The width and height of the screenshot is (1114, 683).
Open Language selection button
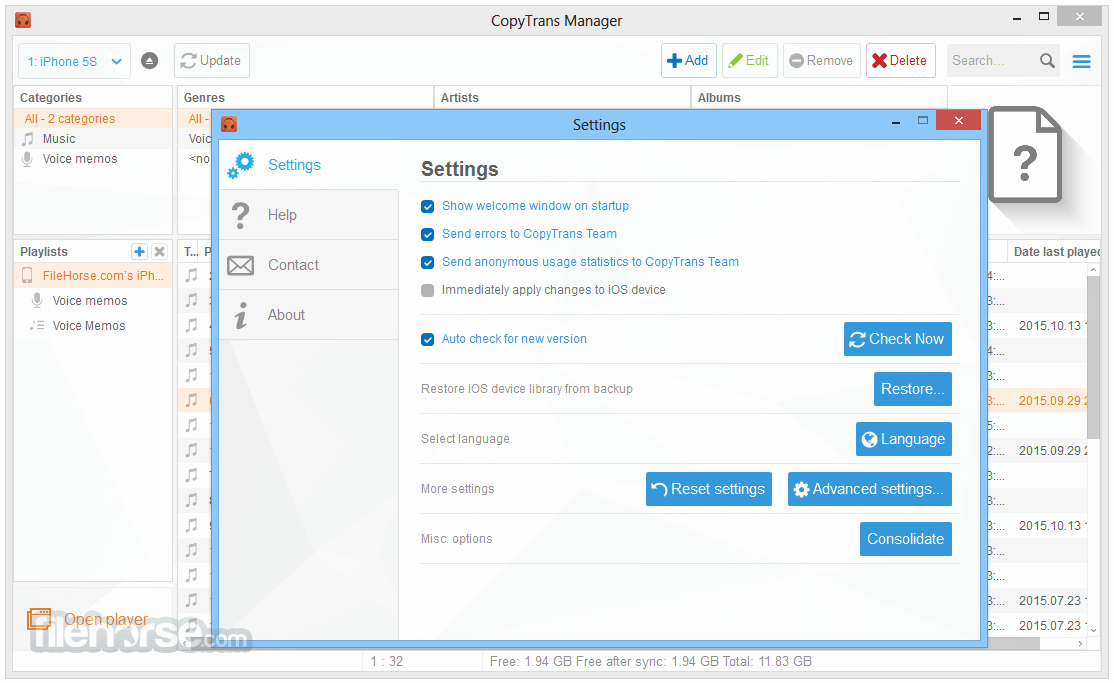pos(904,439)
